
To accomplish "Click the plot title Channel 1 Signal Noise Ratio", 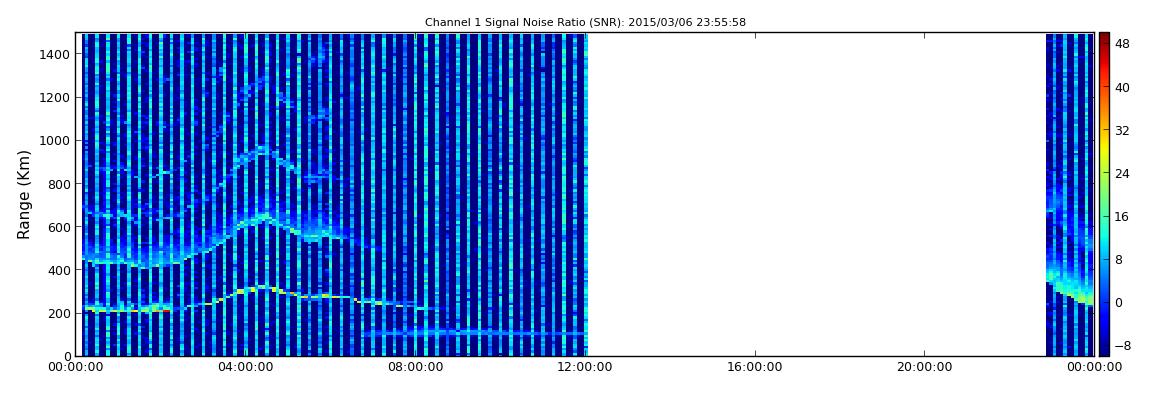I will coord(585,23).
